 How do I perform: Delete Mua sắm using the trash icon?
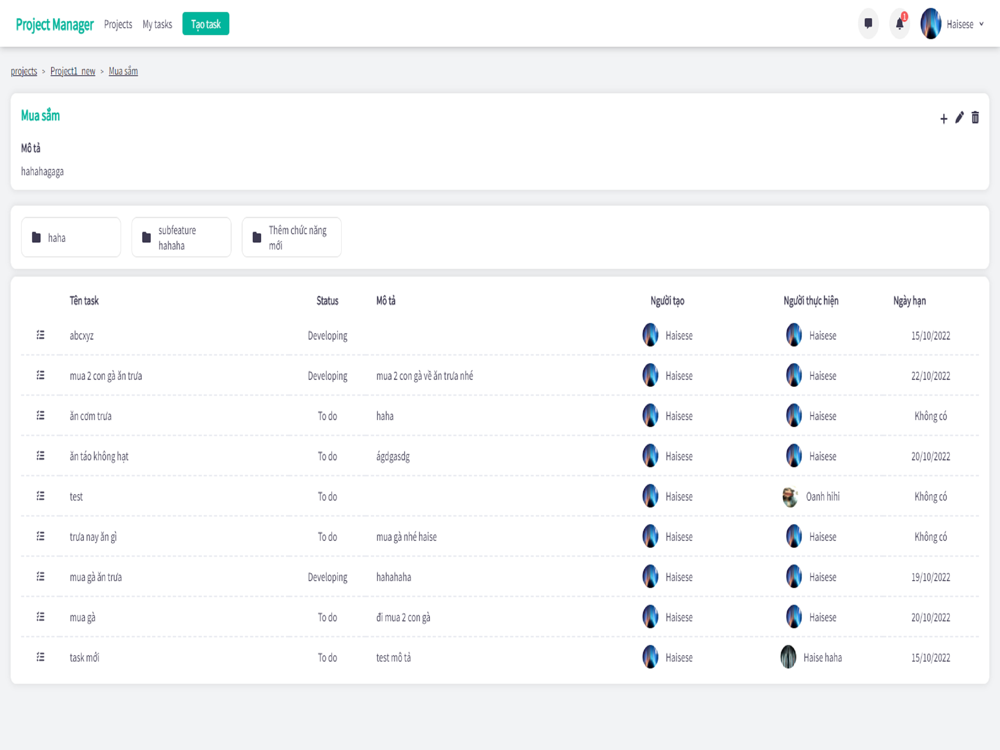point(975,117)
